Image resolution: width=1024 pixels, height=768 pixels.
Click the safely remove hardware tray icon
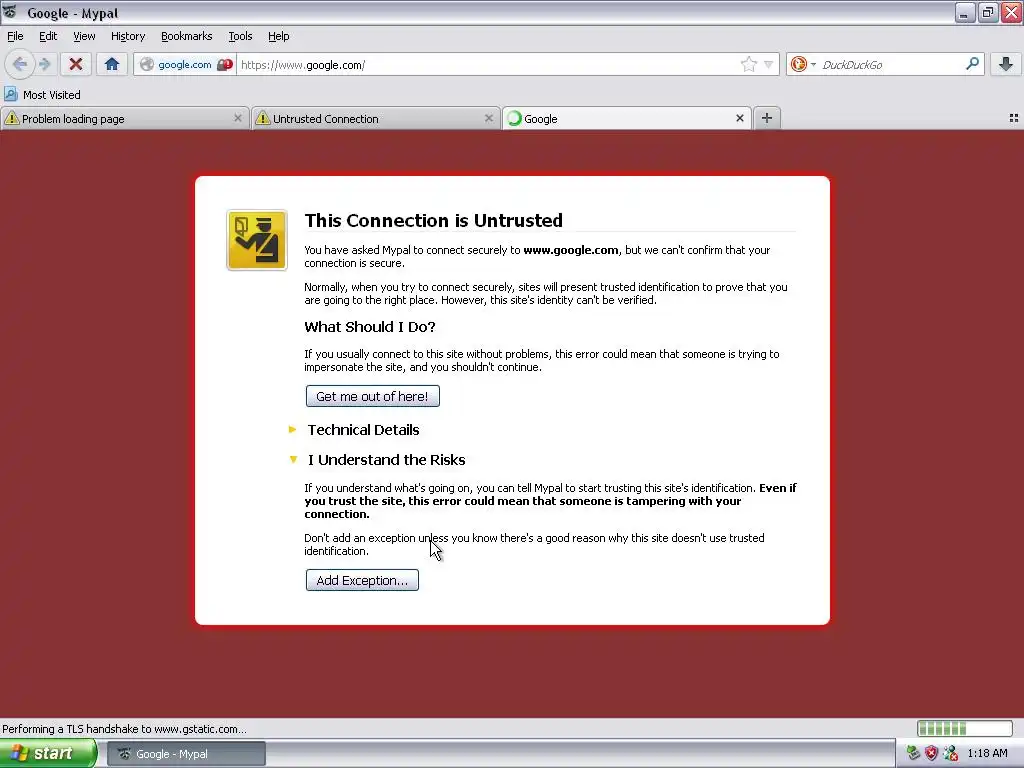coord(913,753)
